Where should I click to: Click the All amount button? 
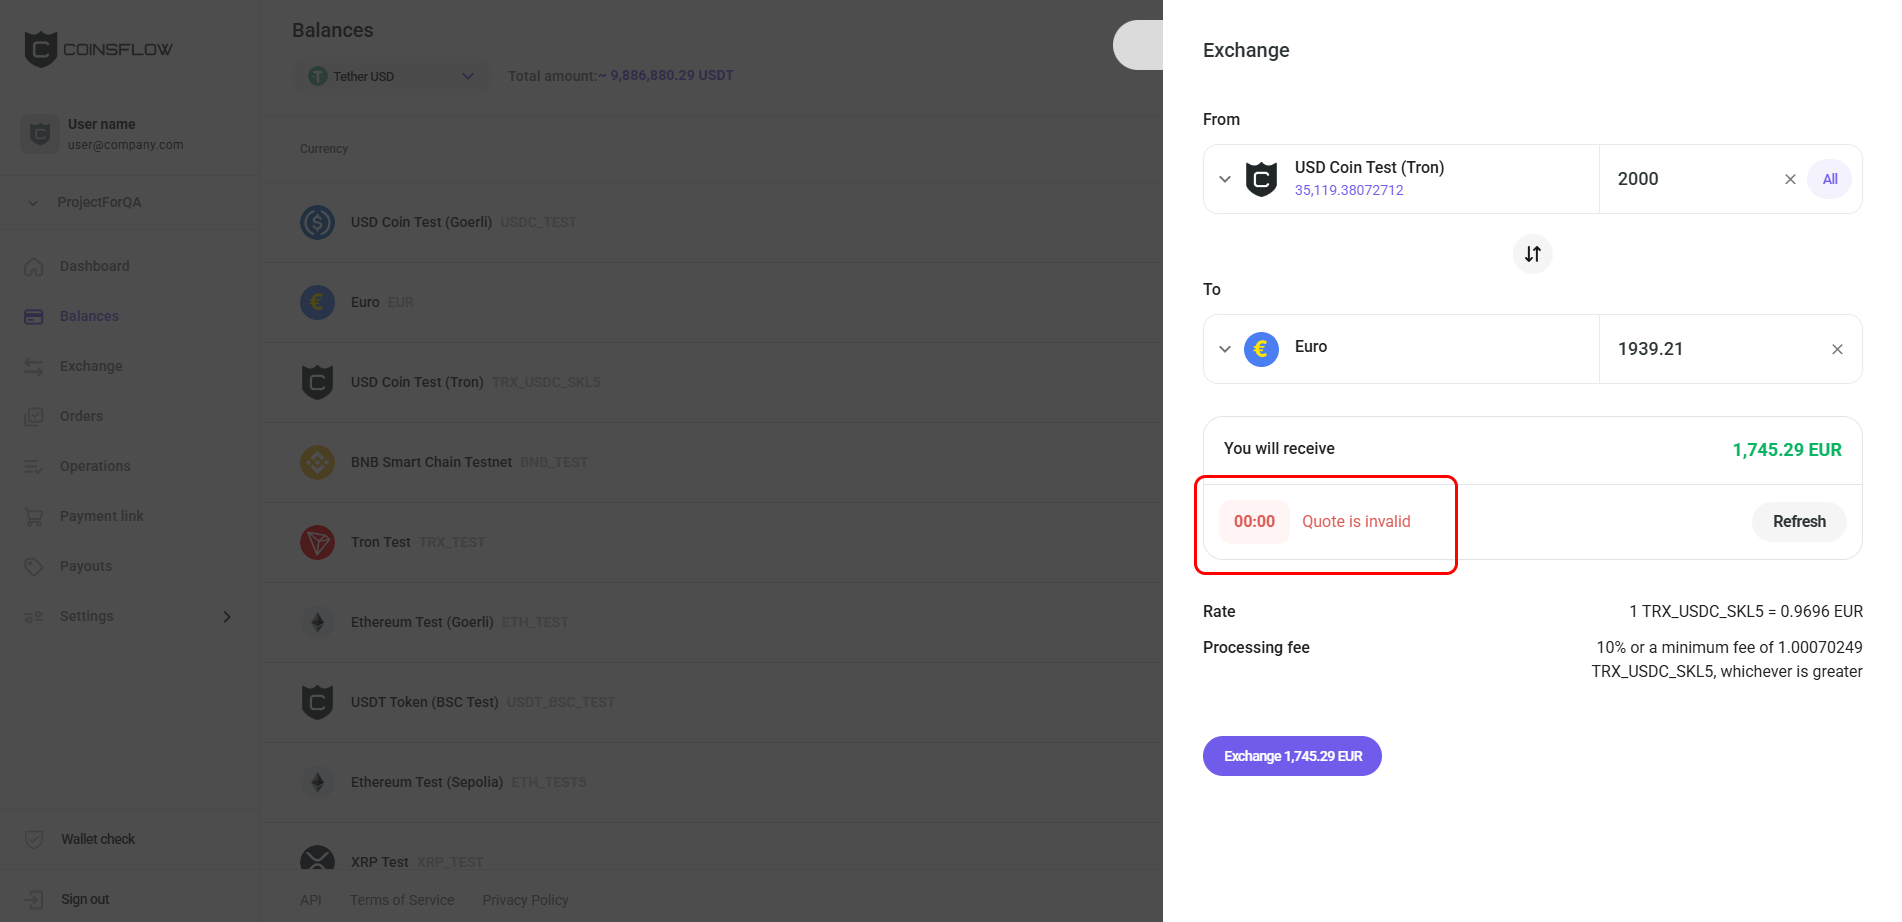coord(1829,179)
